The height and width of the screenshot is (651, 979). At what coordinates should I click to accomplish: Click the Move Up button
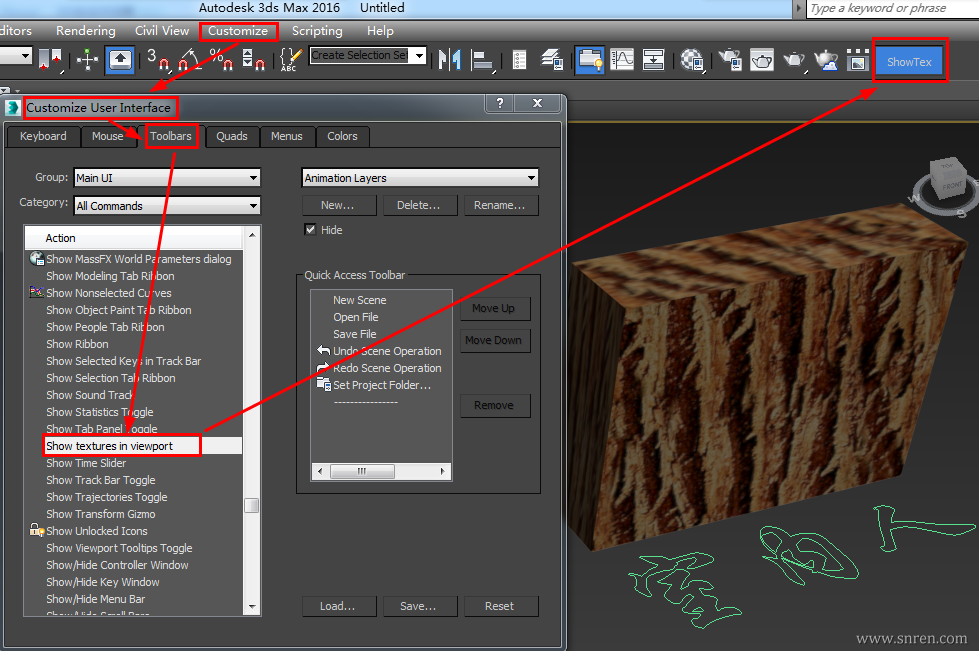point(494,308)
